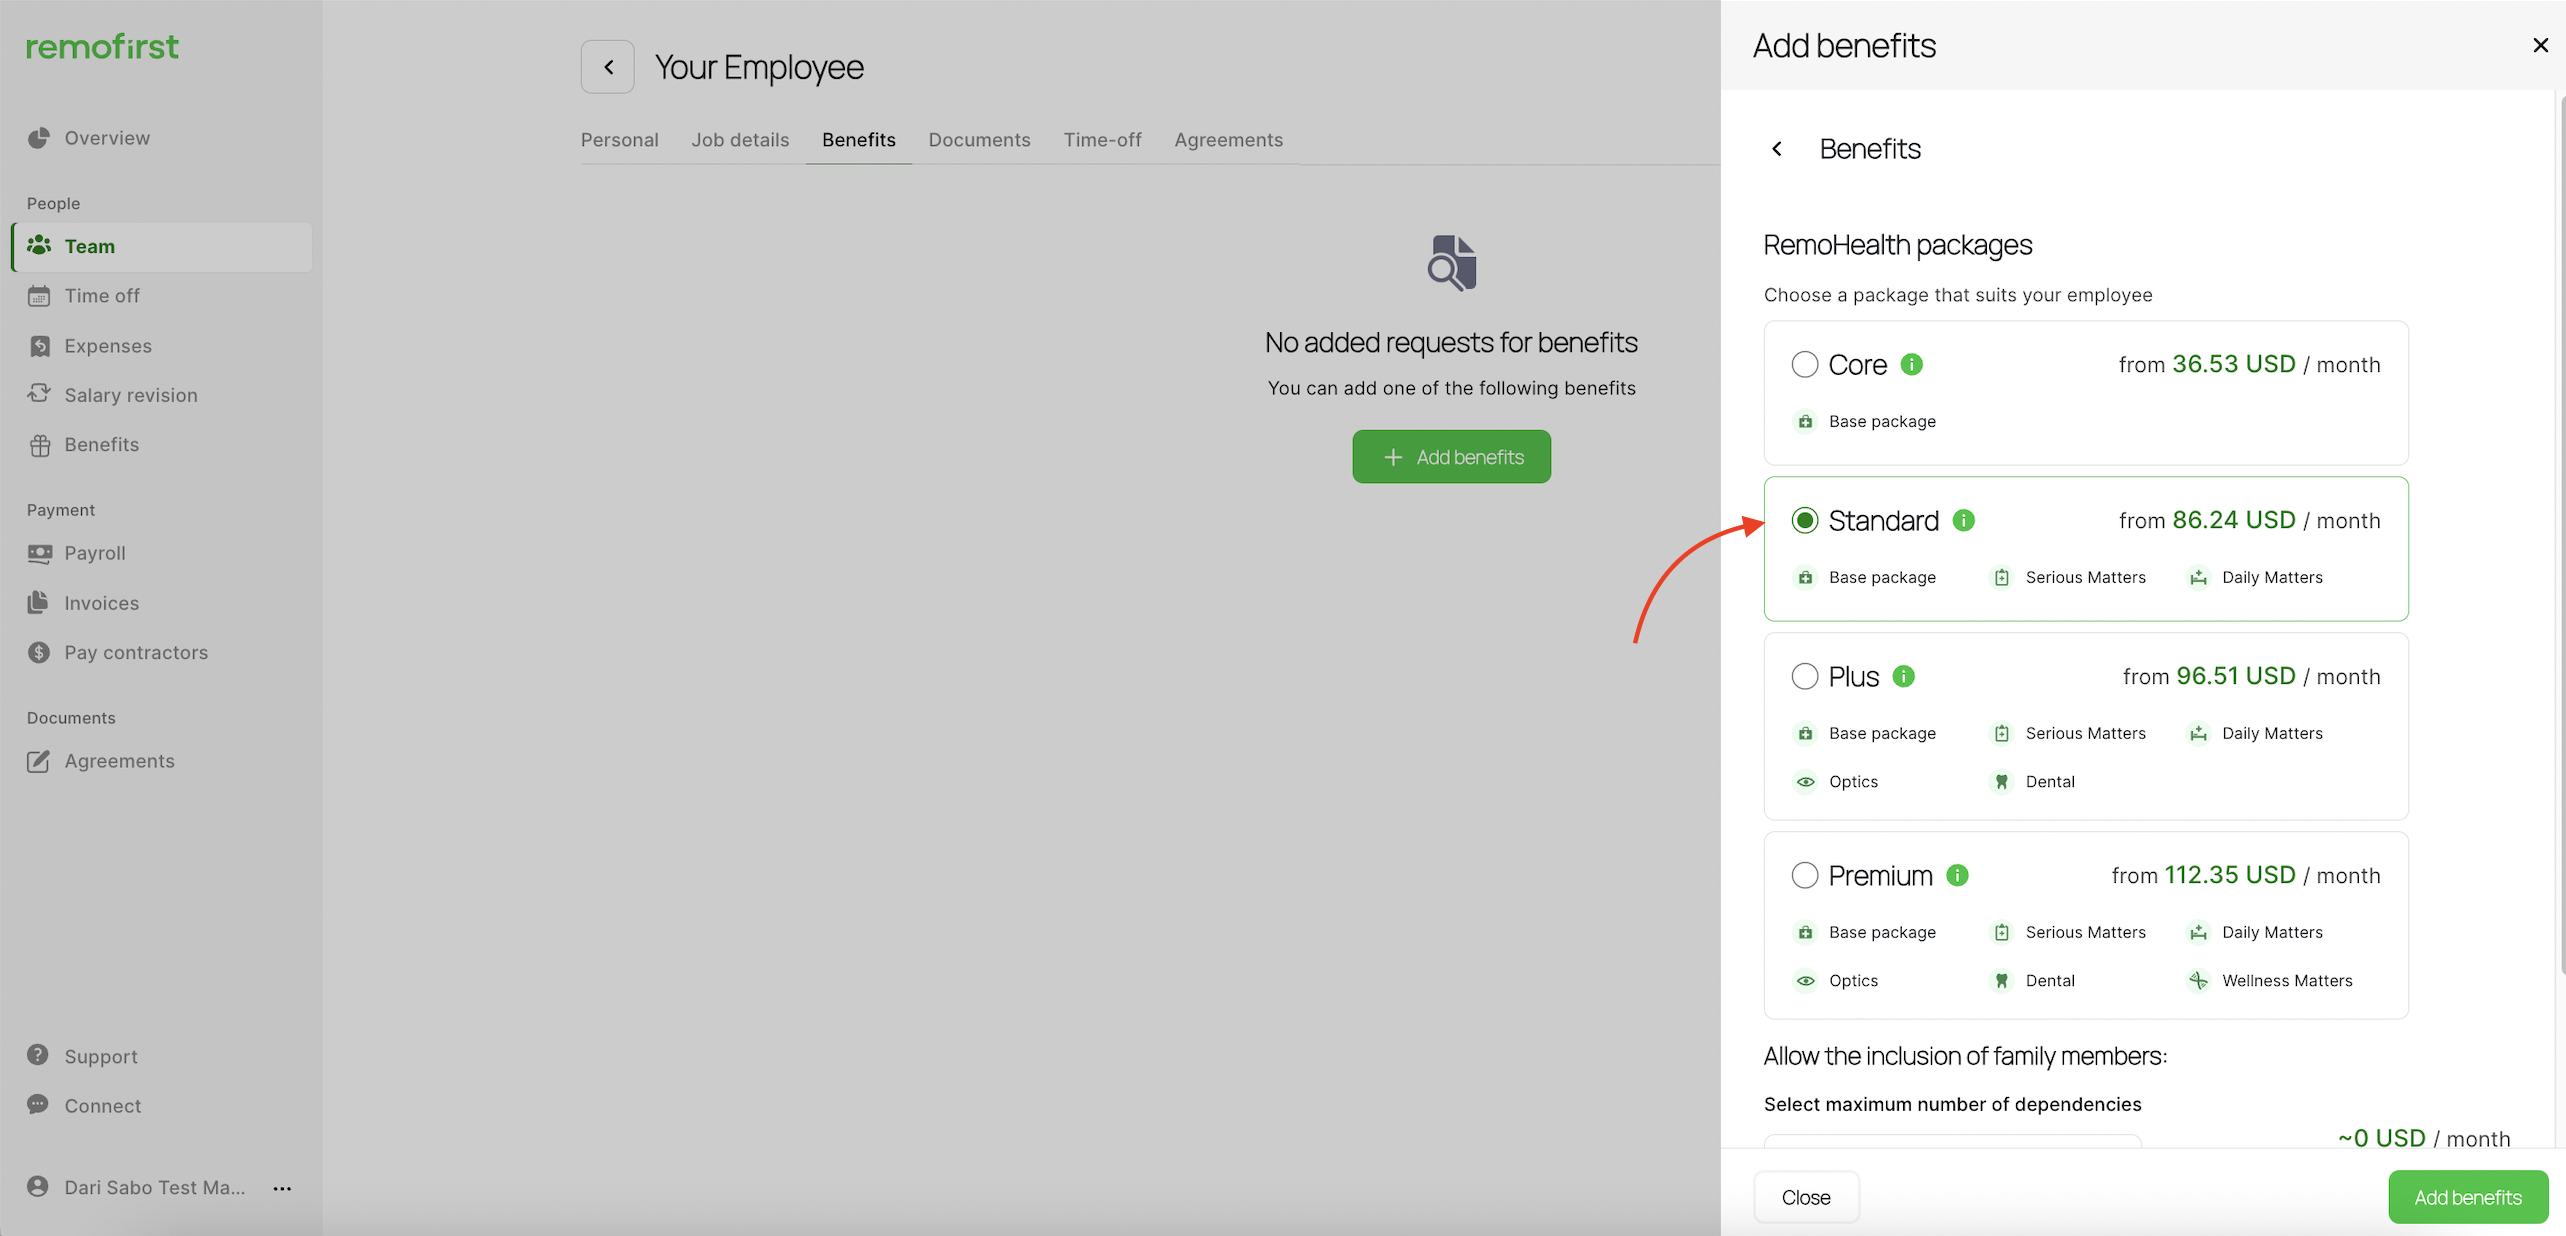Select the Premium package radio button
This screenshot has height=1236, width=2566.
click(x=1805, y=875)
